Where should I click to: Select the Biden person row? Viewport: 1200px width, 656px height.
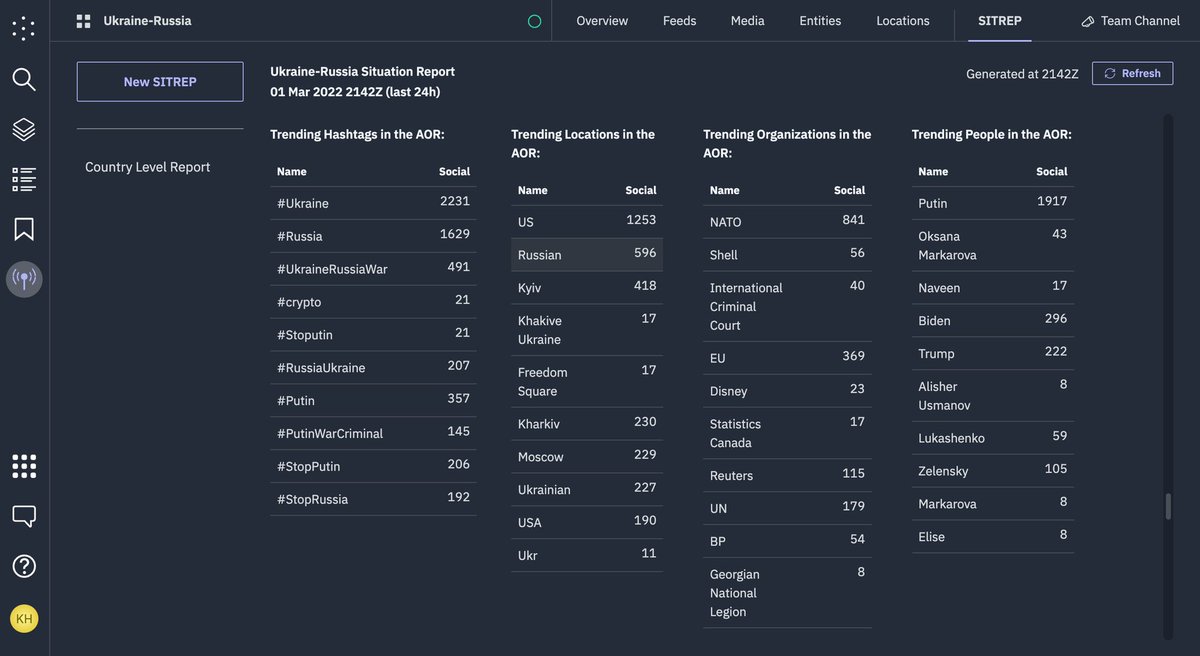click(993, 321)
